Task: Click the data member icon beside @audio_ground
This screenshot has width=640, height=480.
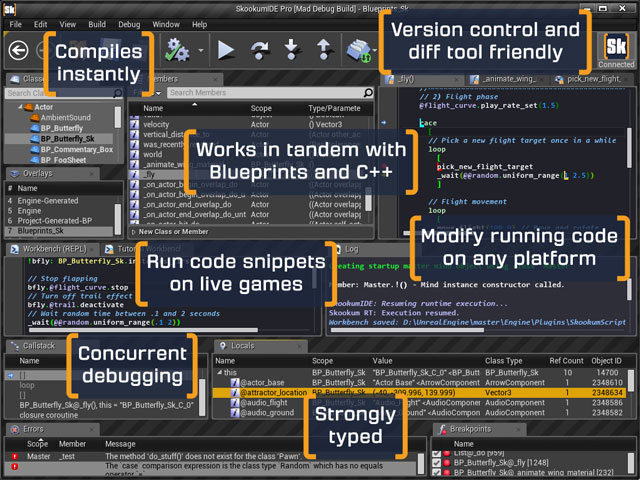Action: point(235,413)
